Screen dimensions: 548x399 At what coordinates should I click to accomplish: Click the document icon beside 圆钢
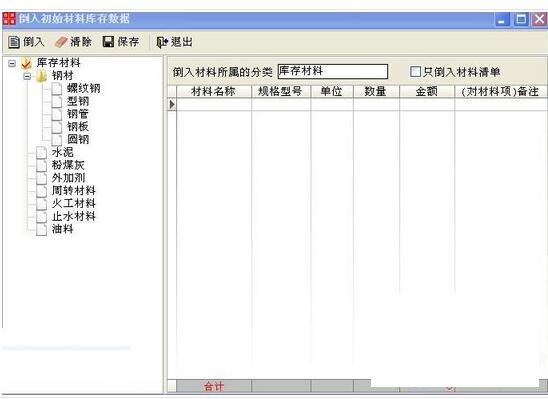(57, 139)
